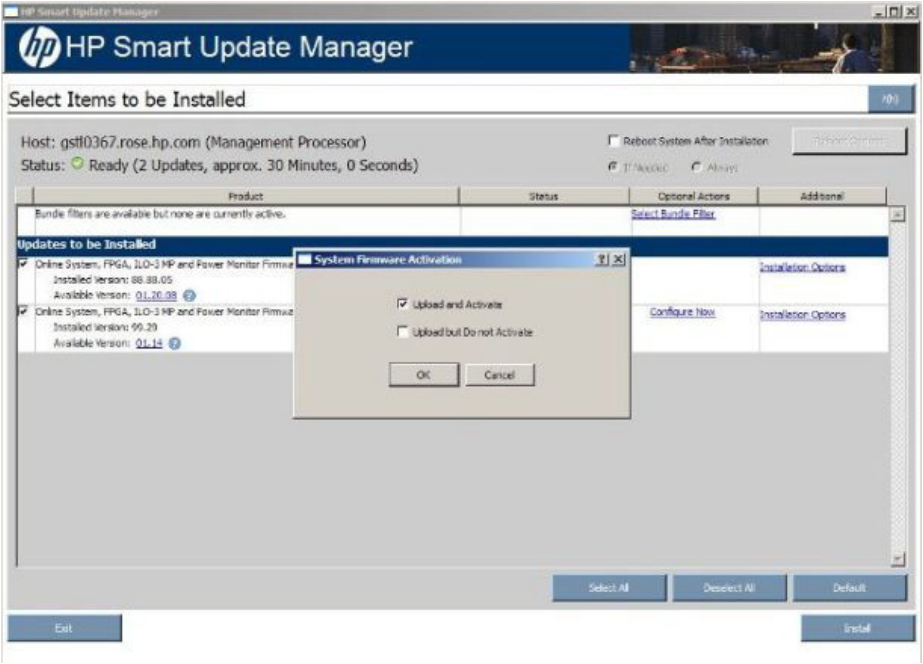Viewport: 923px width, 664px height.
Task: Open Installation Options for first update
Action: pyautogui.click(x=802, y=267)
